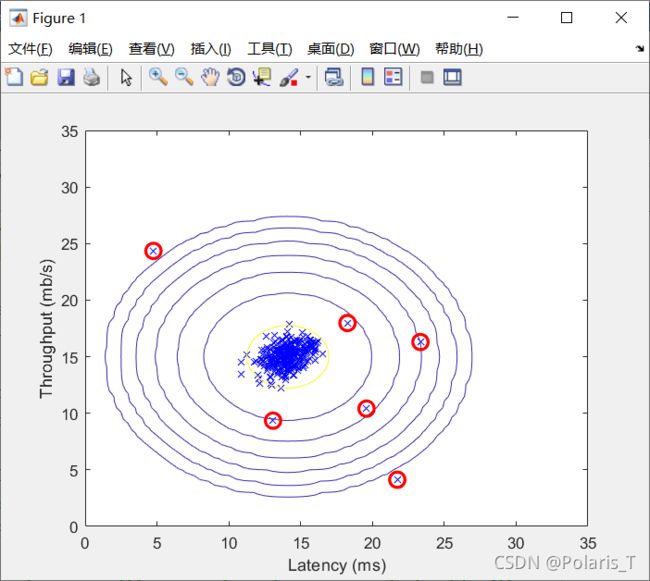
Task: Activate the Zoom Out magnifier tool
Action: [184, 77]
